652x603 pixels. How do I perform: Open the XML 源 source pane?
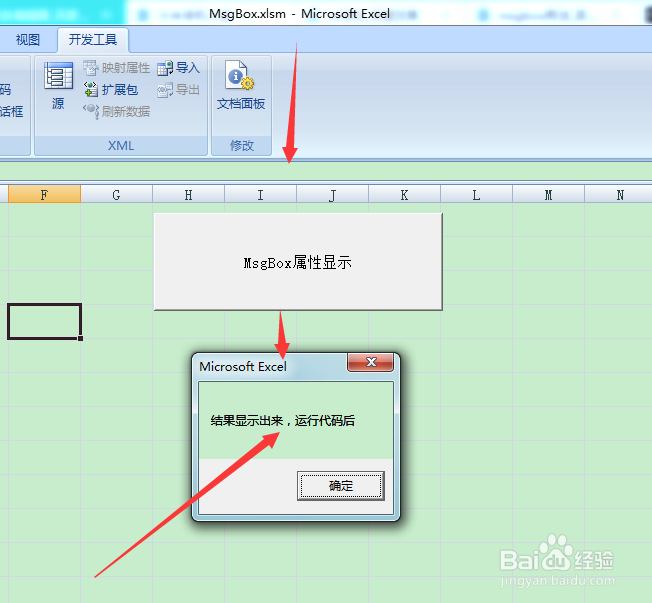point(58,86)
